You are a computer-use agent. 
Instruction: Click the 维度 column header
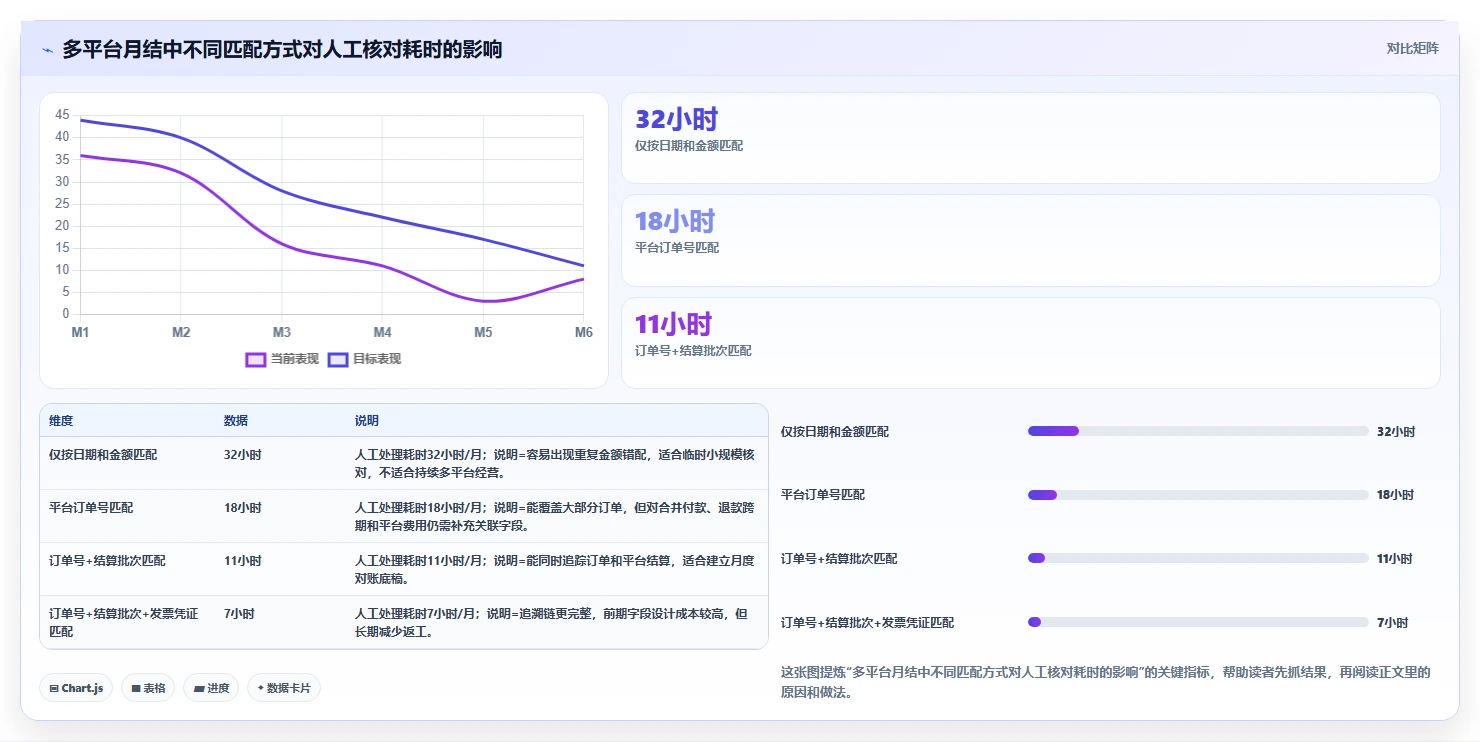[61, 421]
